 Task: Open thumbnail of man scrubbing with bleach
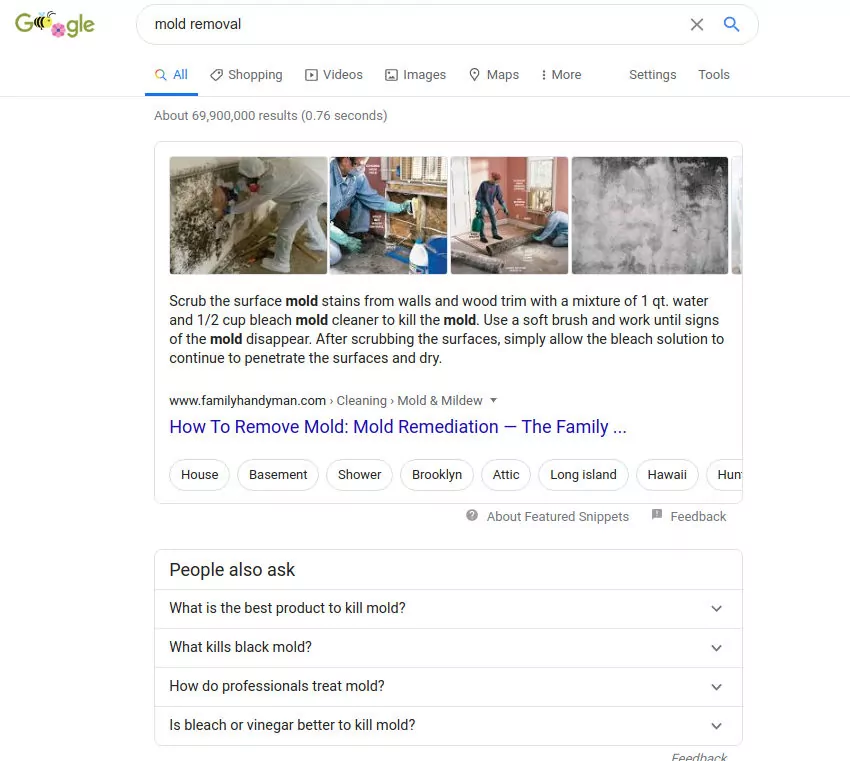[389, 215]
